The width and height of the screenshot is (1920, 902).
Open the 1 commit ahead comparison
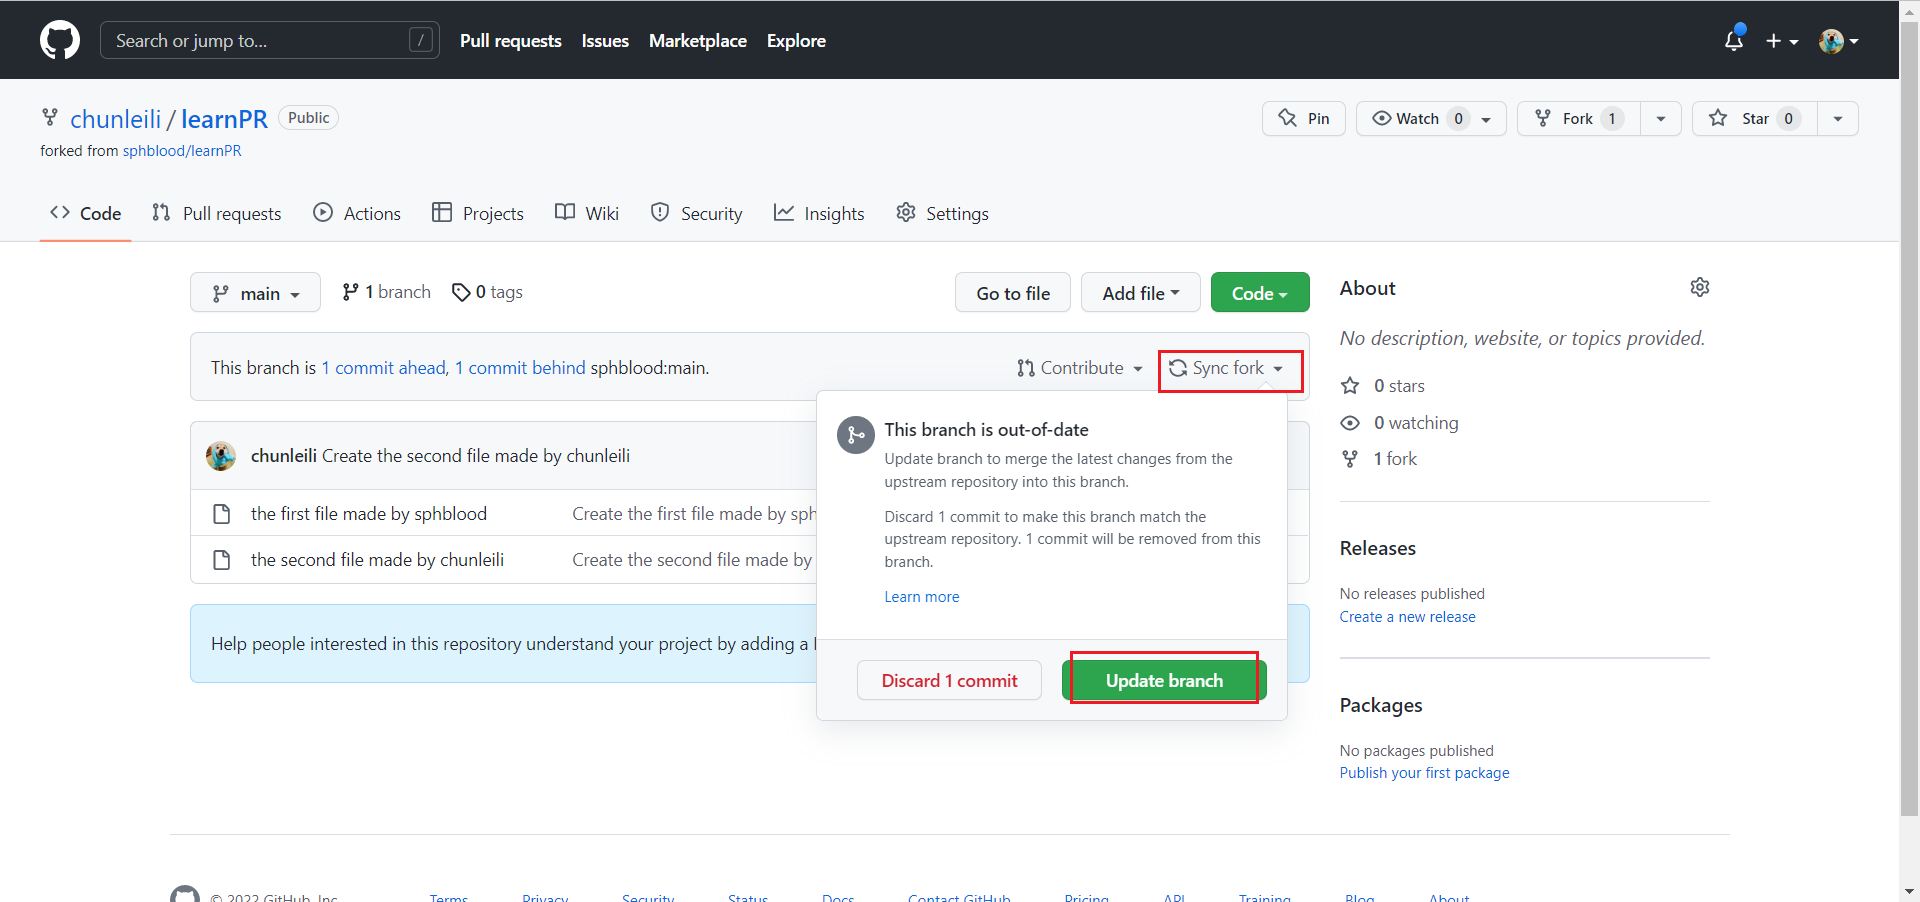pyautogui.click(x=383, y=368)
